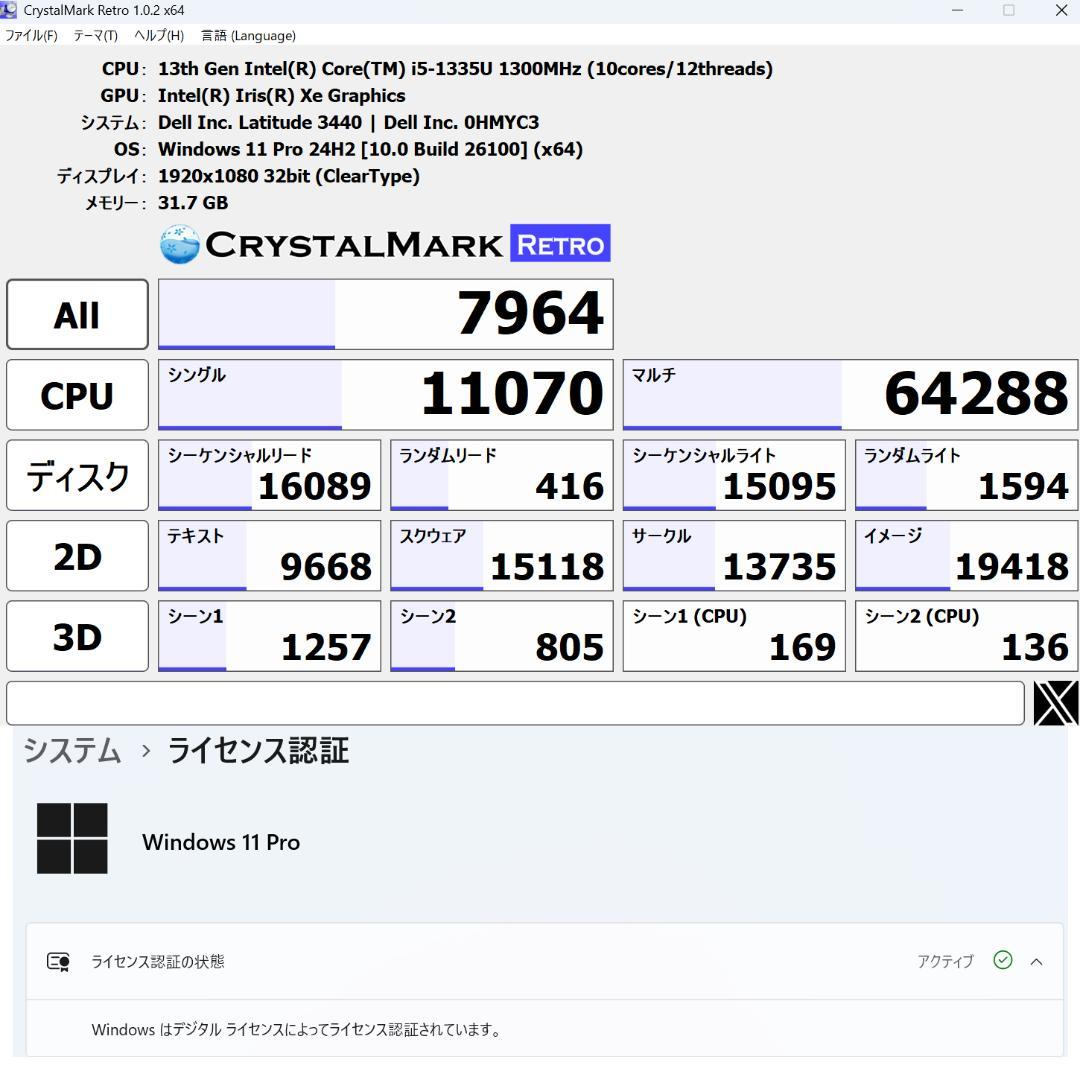Click the CrystalMark app icon in title bar

tap(9, 10)
